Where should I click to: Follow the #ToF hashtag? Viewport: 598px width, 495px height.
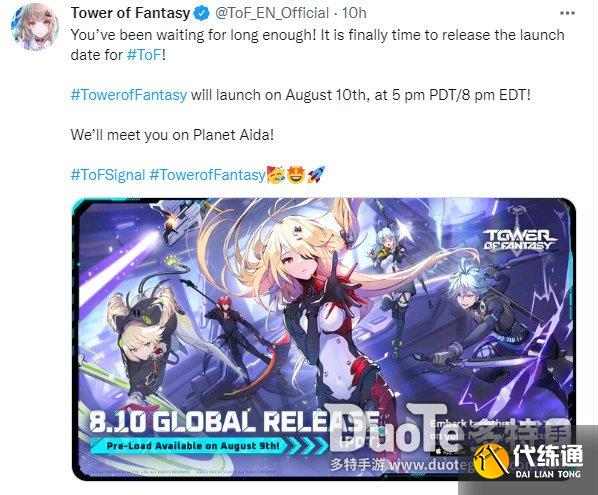[144, 55]
